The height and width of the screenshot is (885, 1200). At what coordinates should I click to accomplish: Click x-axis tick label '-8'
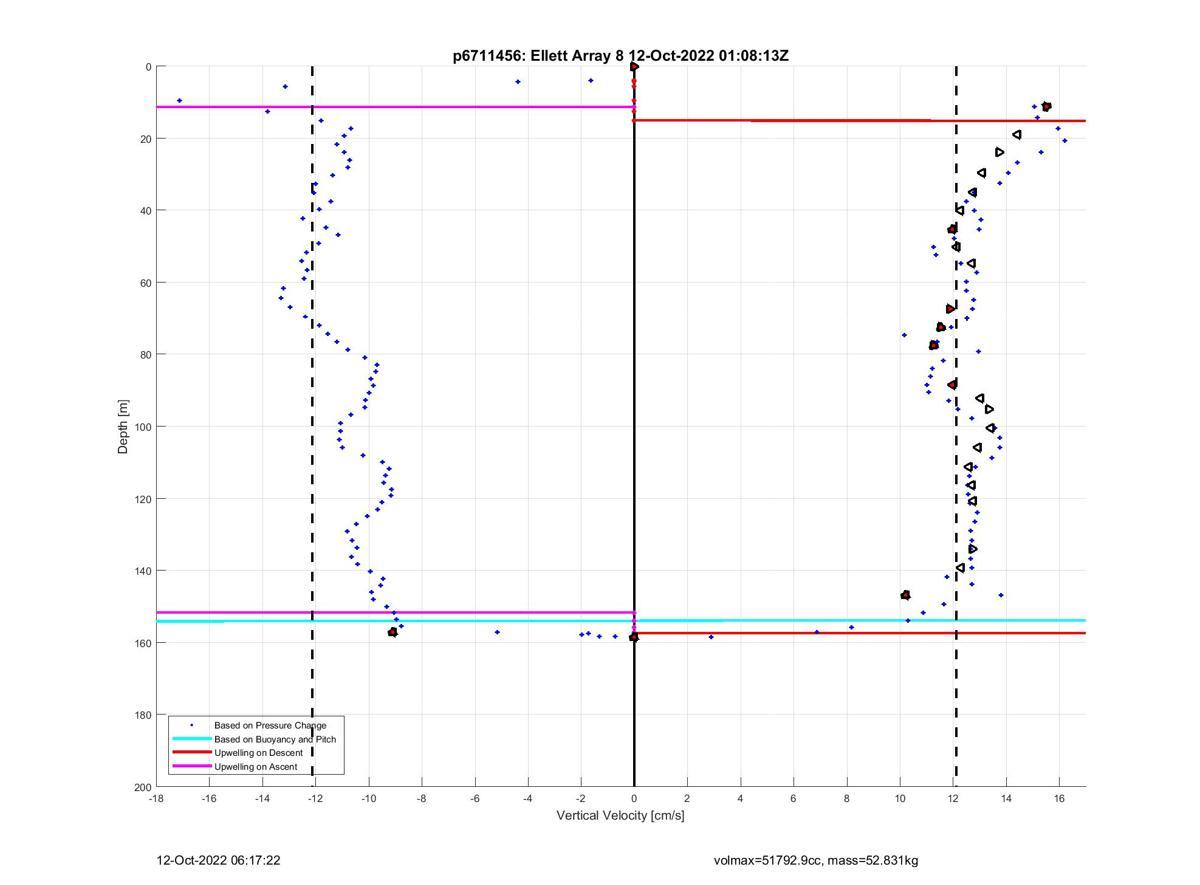(421, 798)
